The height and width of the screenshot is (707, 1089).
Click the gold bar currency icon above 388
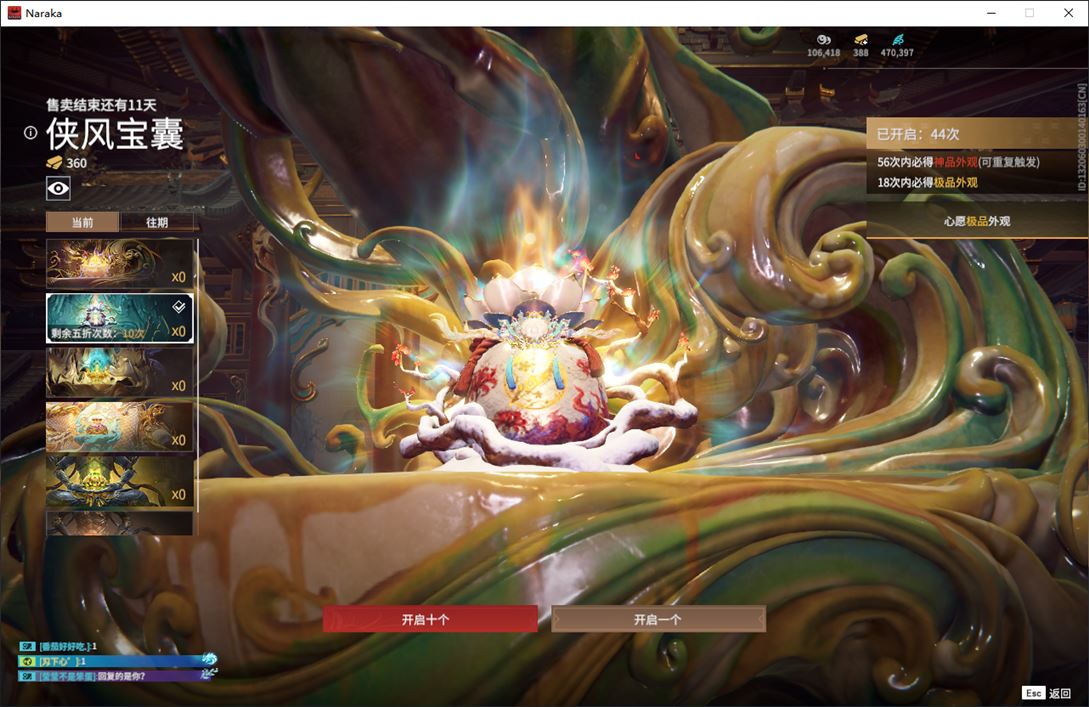point(861,40)
